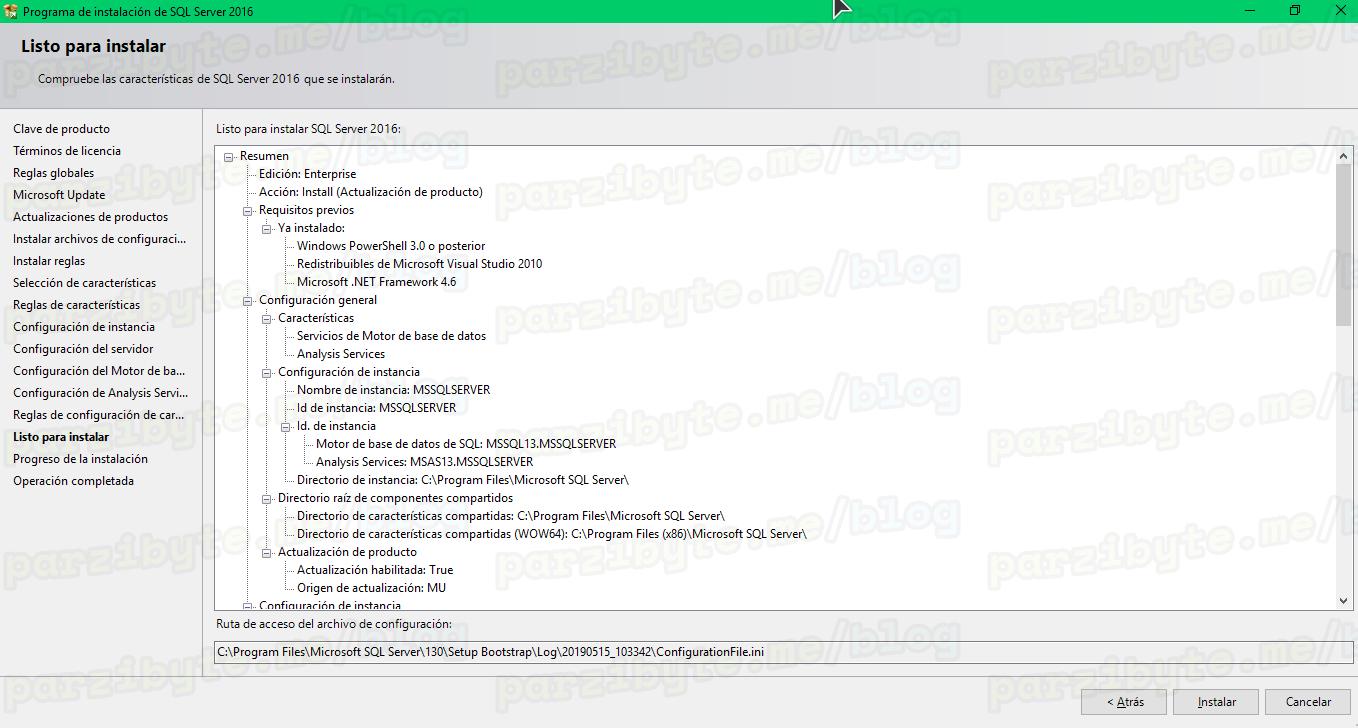Screen dimensions: 1358x728
Task: Go back with the Atrás button
Action: pyautogui.click(x=1124, y=701)
